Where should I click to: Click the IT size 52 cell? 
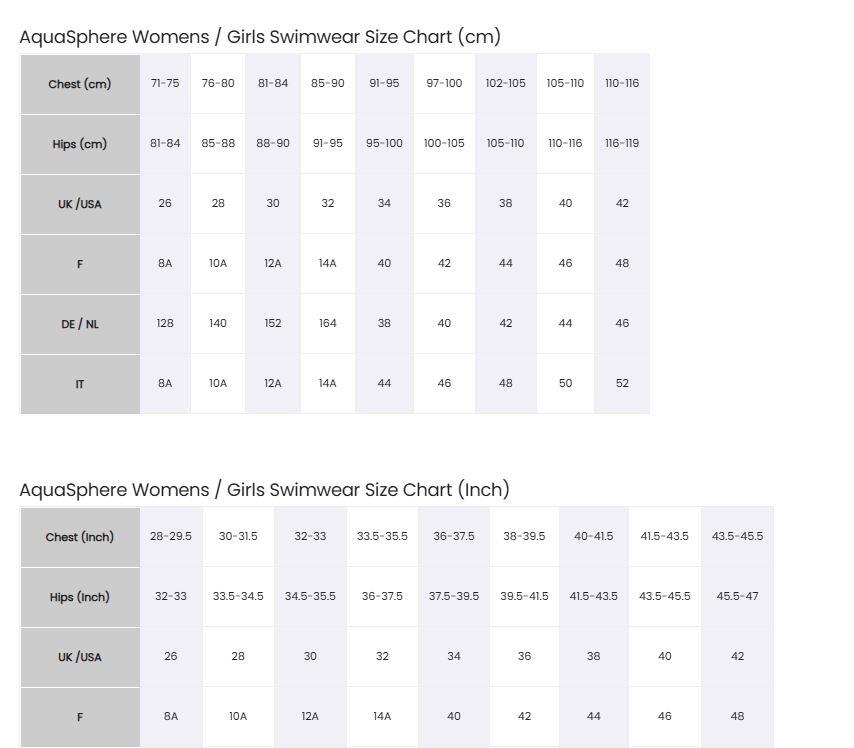pos(622,383)
